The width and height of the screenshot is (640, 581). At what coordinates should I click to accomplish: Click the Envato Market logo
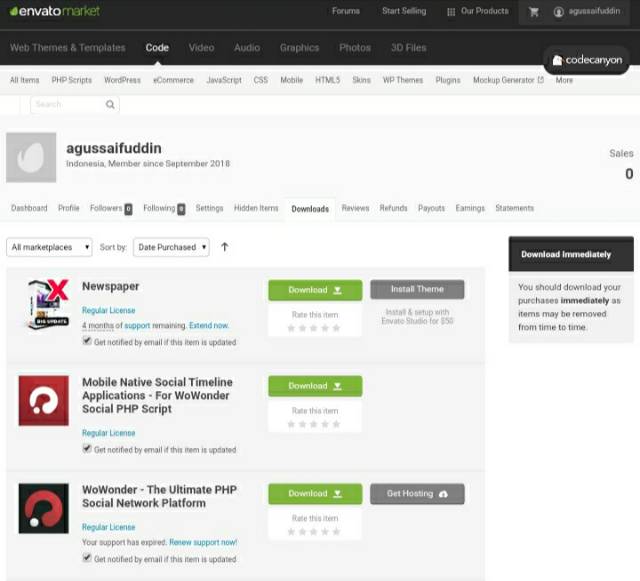pos(55,11)
